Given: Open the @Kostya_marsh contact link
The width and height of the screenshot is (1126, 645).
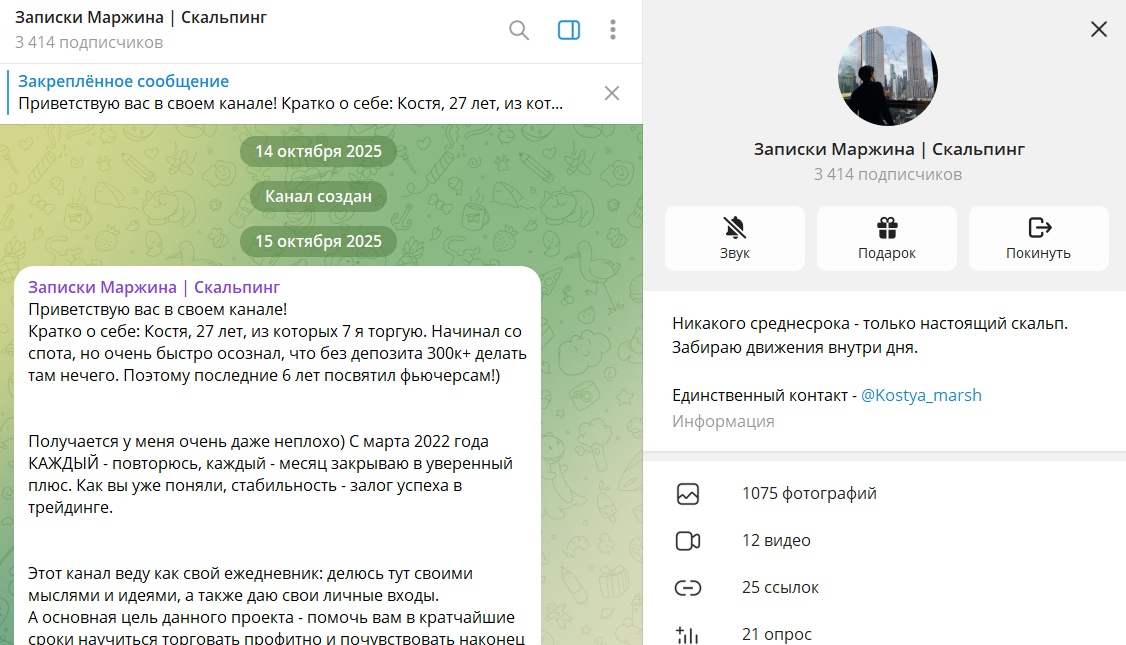Looking at the screenshot, I should tap(921, 395).
